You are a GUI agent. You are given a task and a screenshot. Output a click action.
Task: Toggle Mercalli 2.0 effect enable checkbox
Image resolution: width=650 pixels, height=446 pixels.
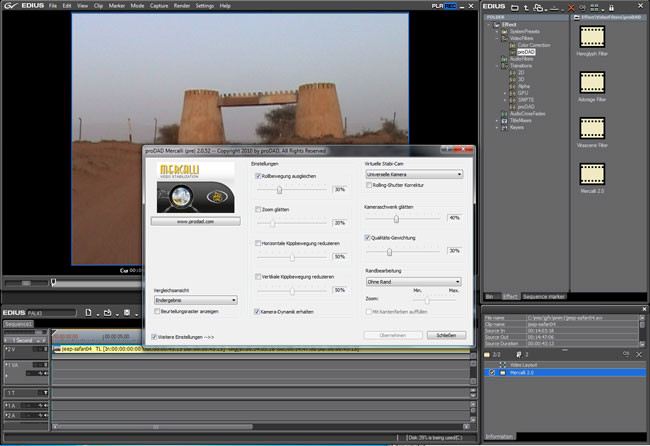[x=492, y=373]
